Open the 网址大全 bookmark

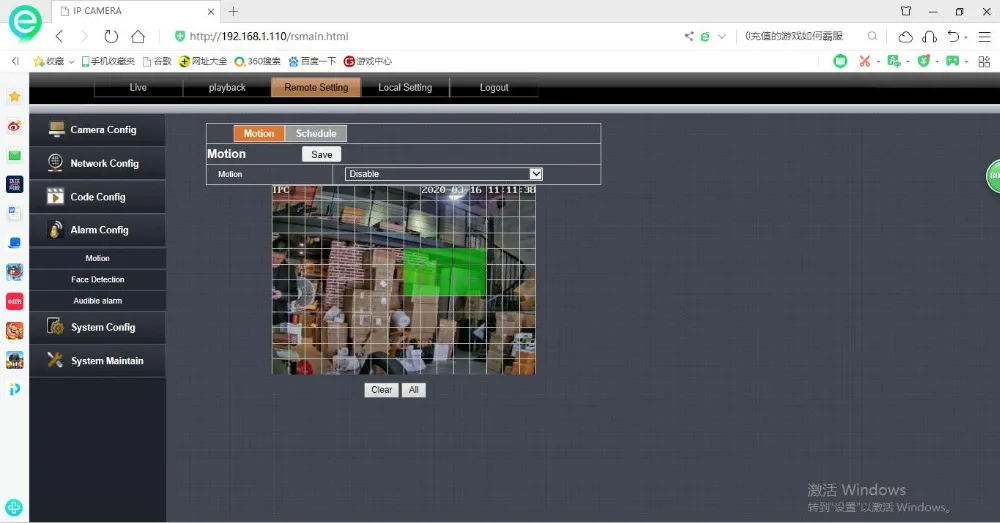click(203, 61)
